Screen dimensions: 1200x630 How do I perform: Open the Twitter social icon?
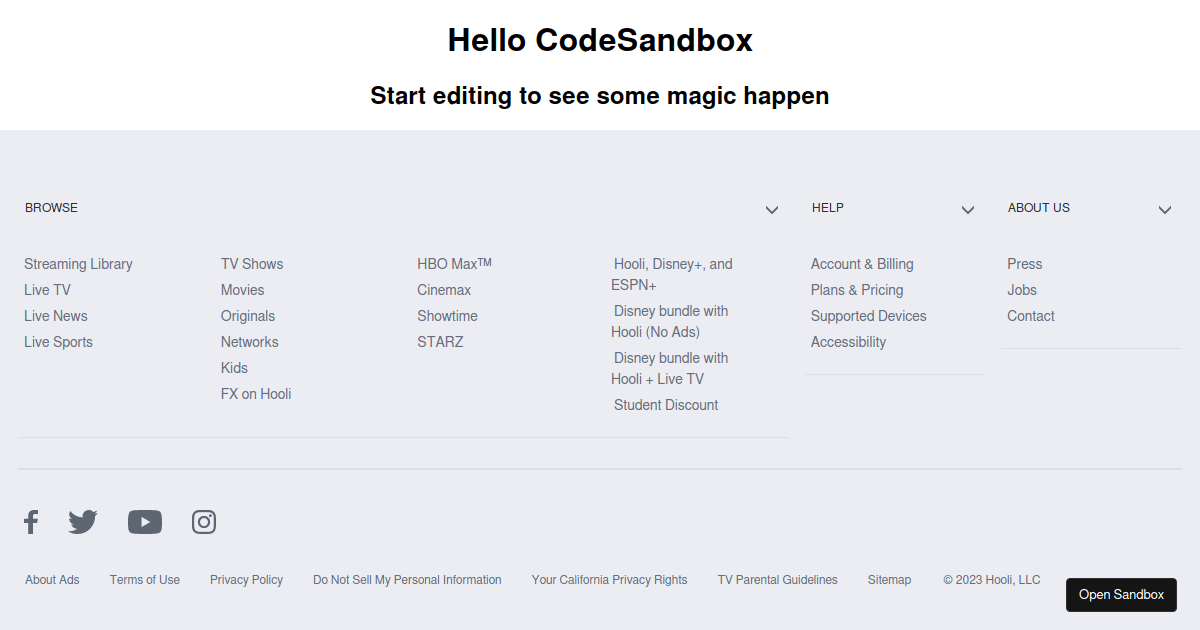[82, 521]
